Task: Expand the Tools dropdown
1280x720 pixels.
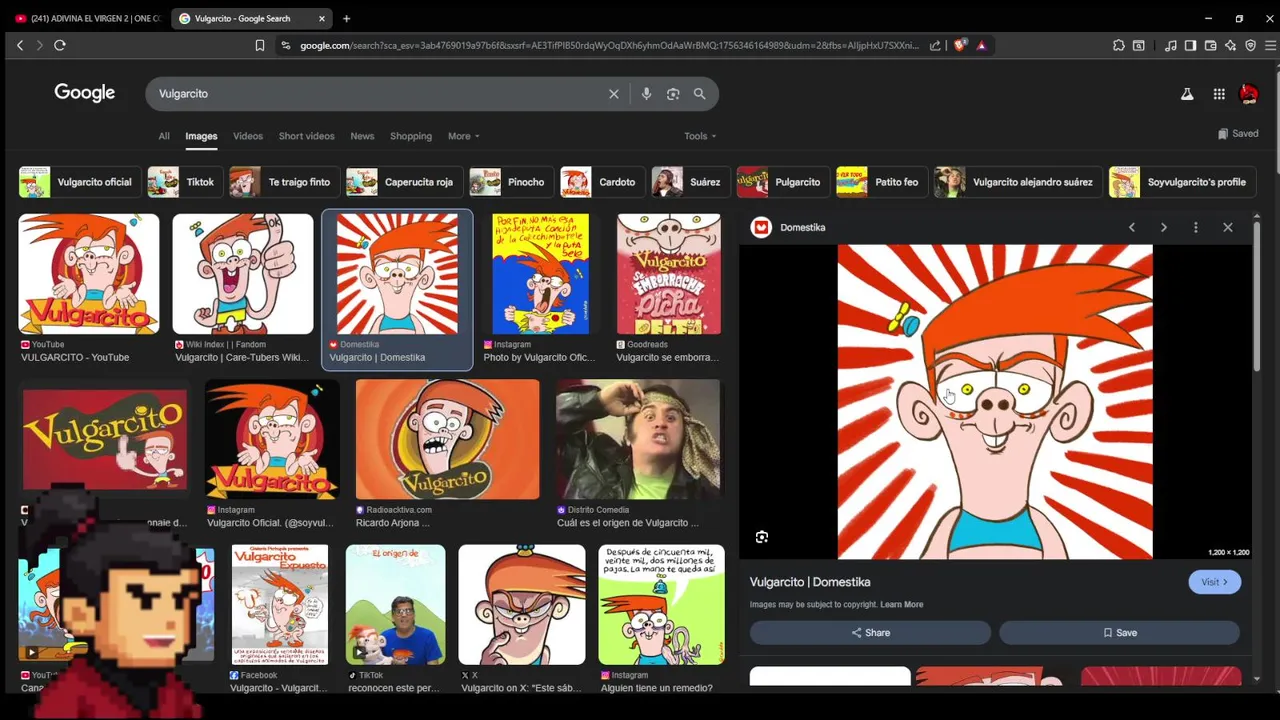Action: point(700,136)
